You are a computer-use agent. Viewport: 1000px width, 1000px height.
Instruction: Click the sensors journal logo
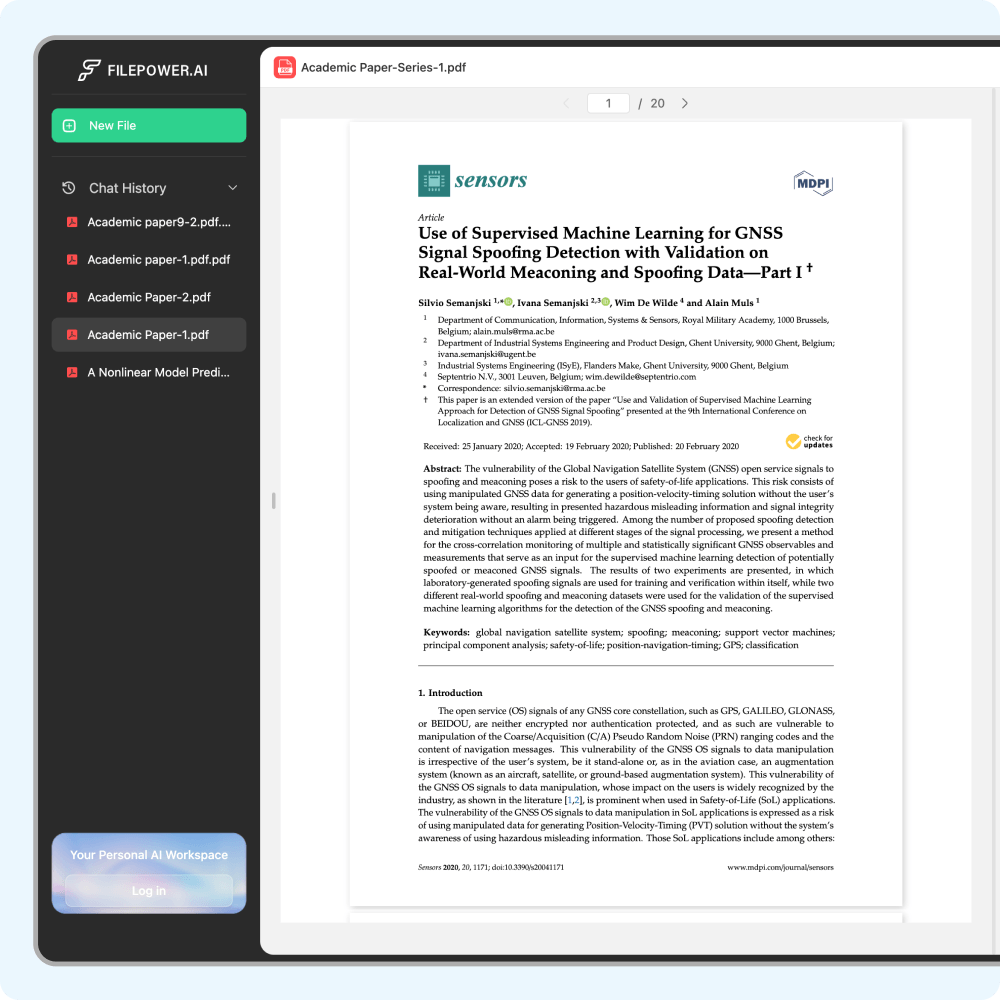pos(471,181)
